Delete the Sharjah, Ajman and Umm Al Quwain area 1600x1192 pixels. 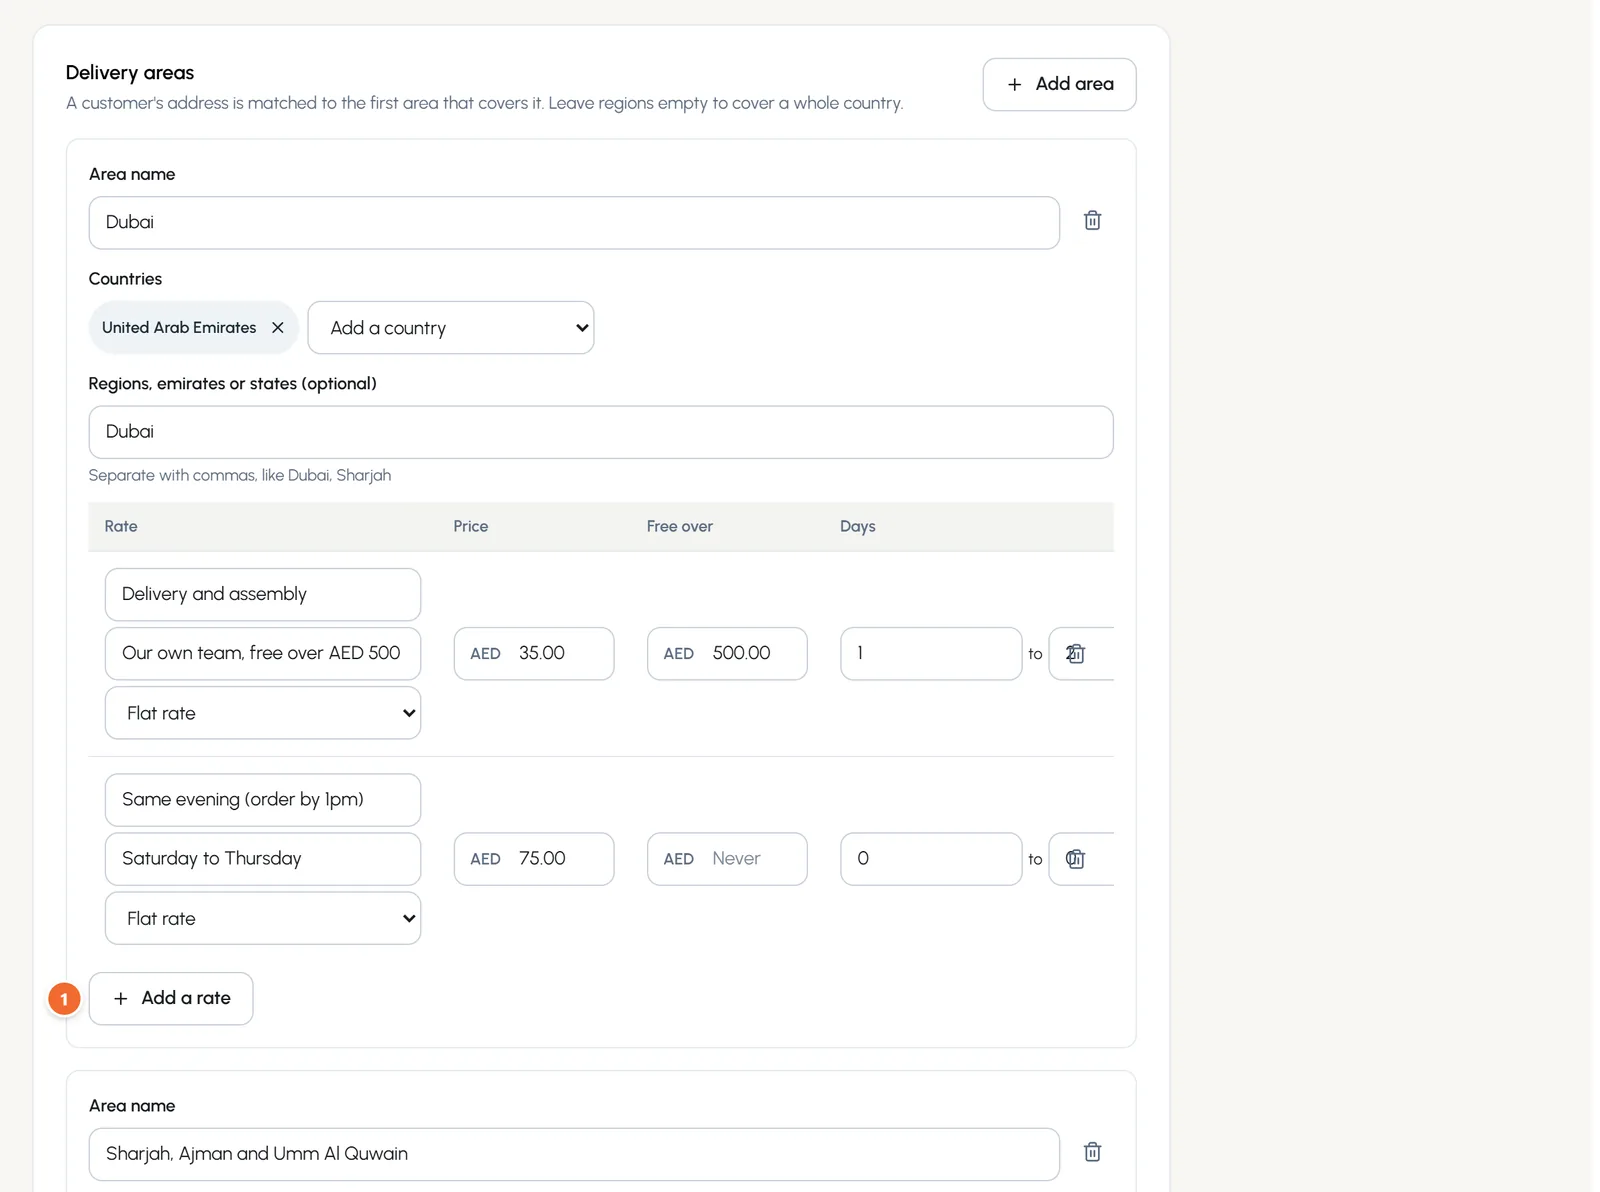tap(1092, 1152)
